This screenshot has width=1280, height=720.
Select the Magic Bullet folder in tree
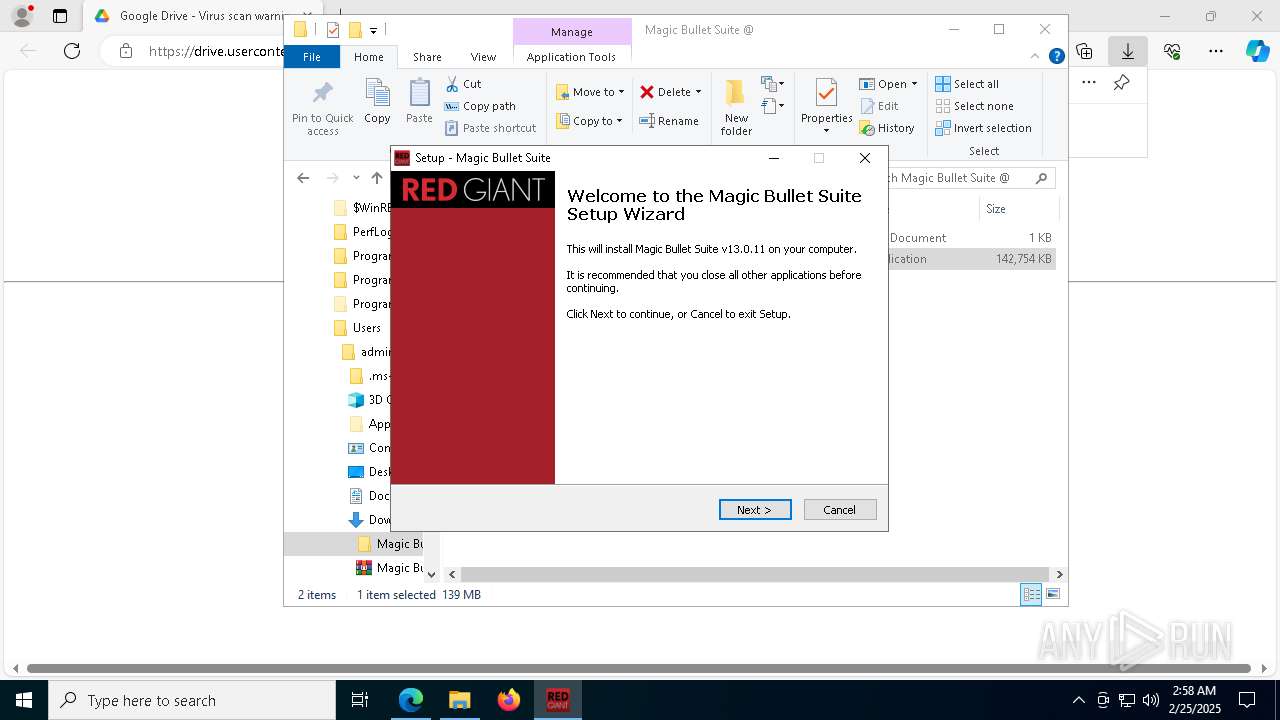point(390,544)
